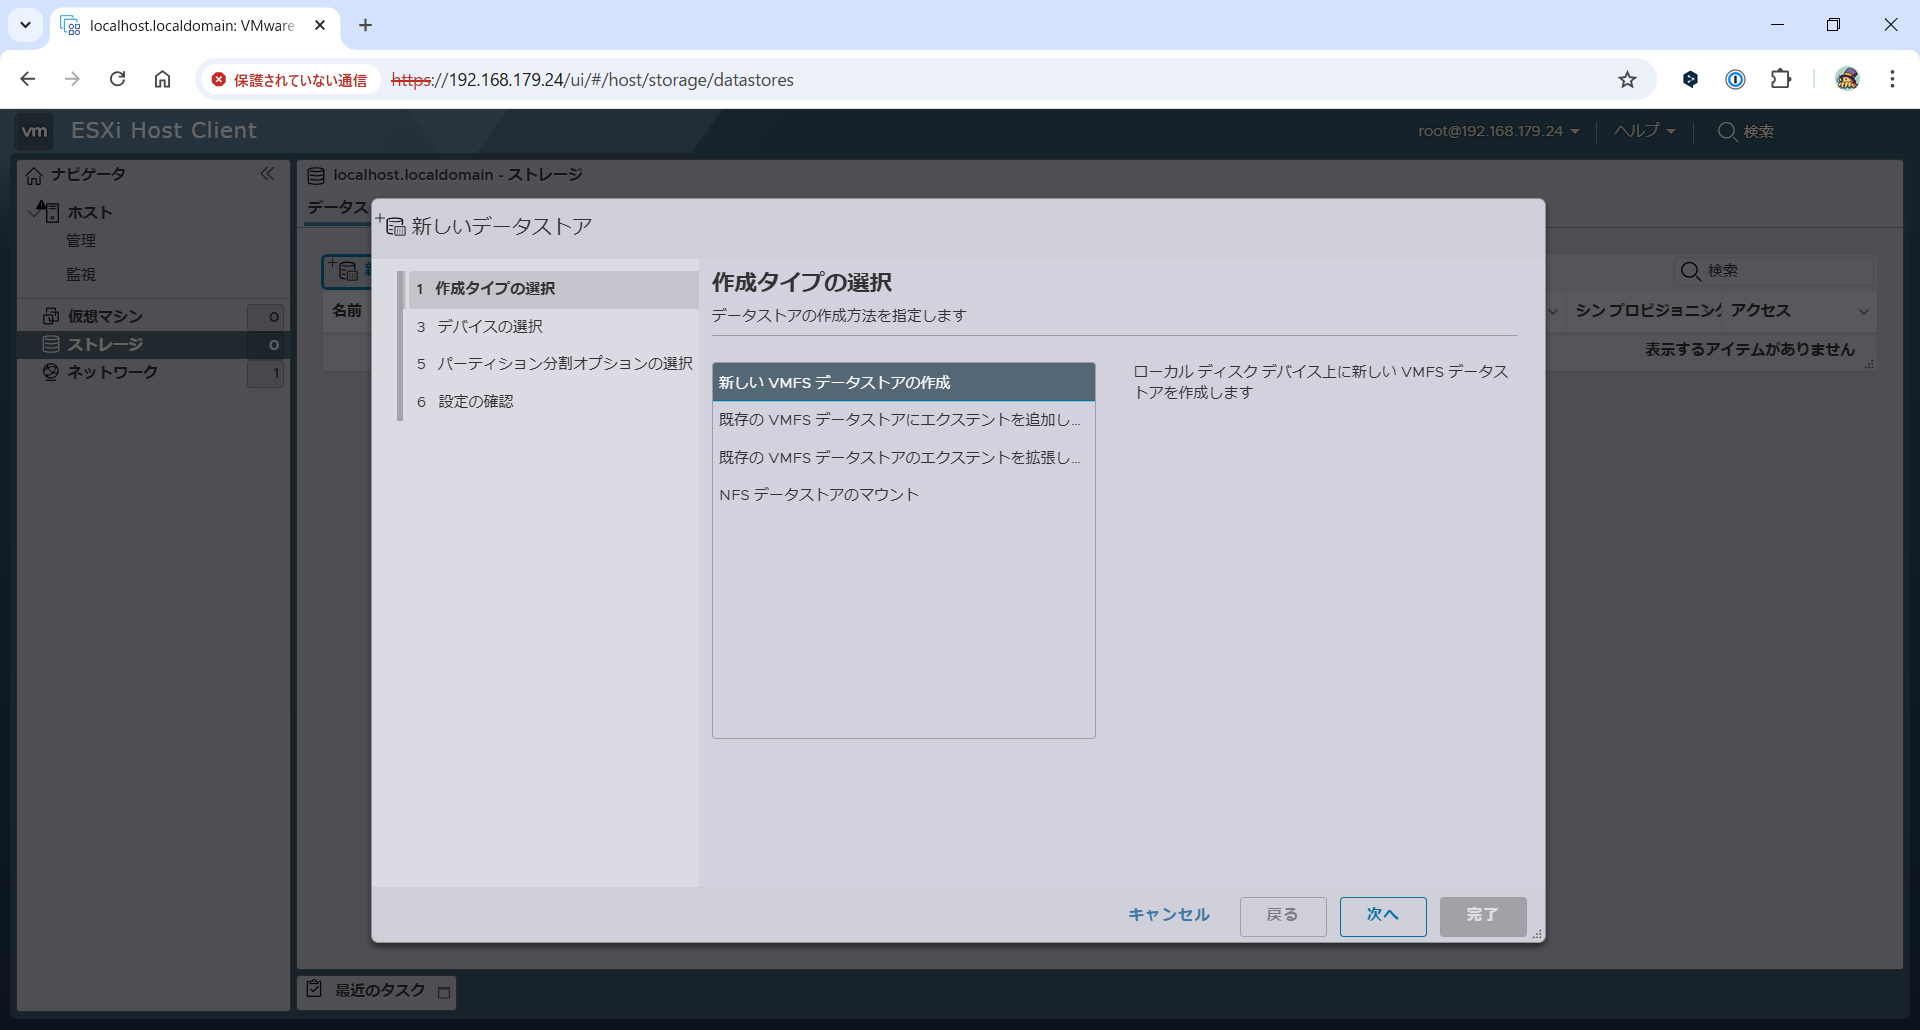
Task: Click the 戻る button
Action: [x=1283, y=915]
